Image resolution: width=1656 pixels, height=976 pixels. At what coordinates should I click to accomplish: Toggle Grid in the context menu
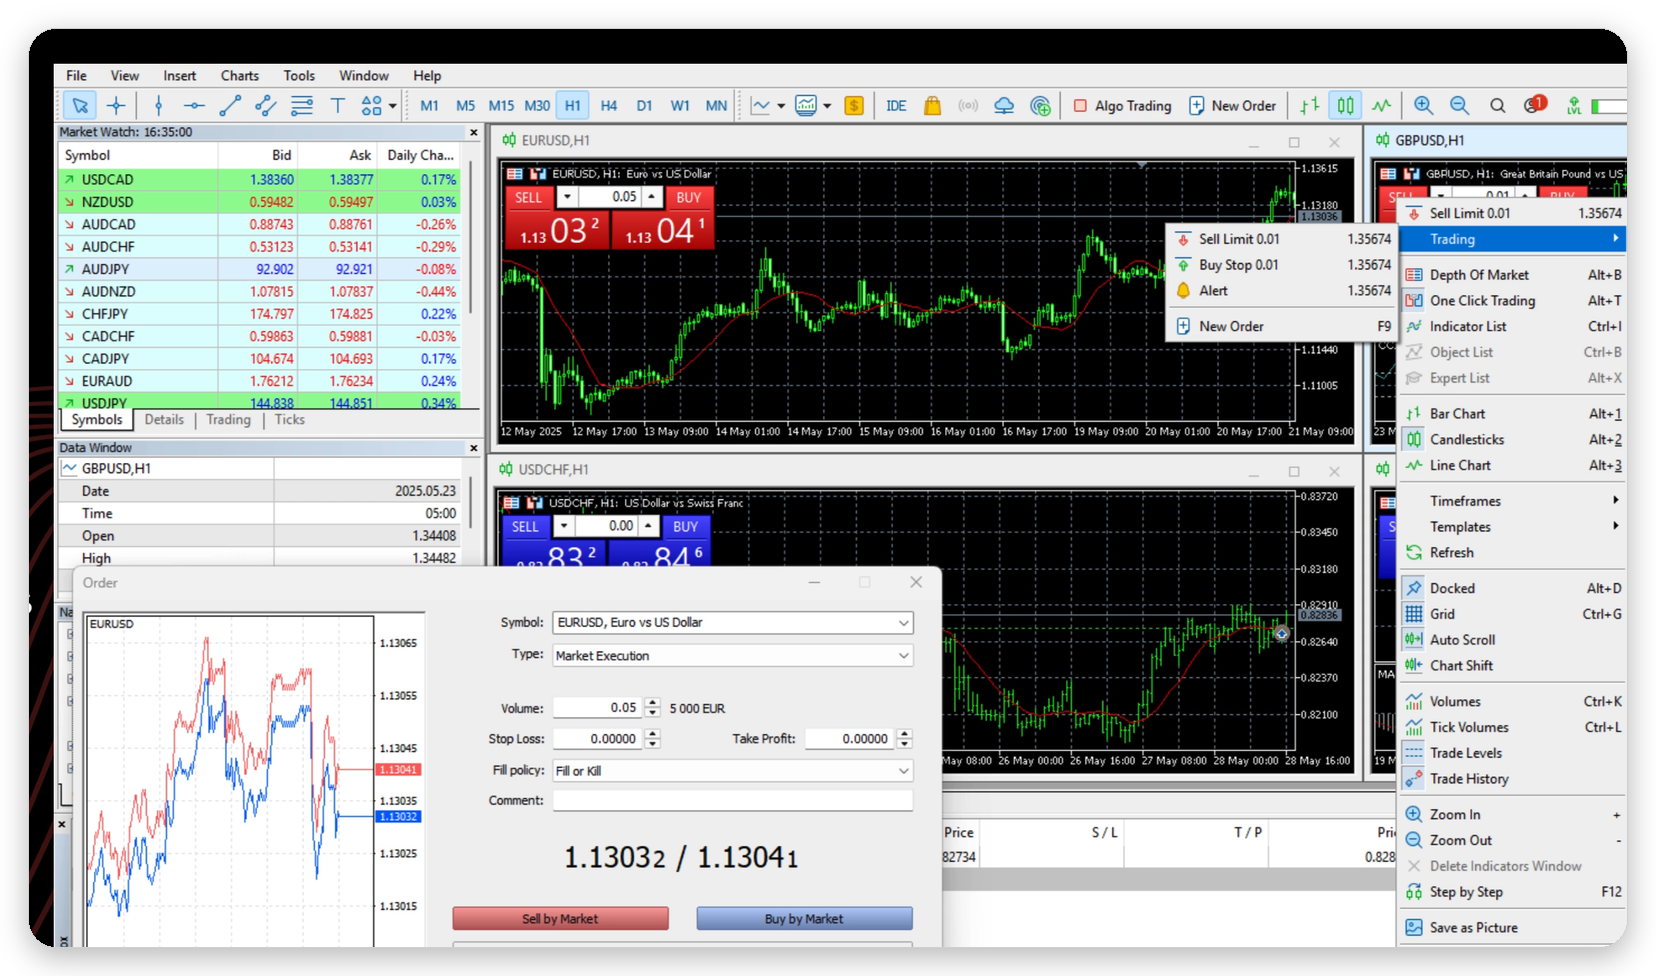click(1513, 614)
